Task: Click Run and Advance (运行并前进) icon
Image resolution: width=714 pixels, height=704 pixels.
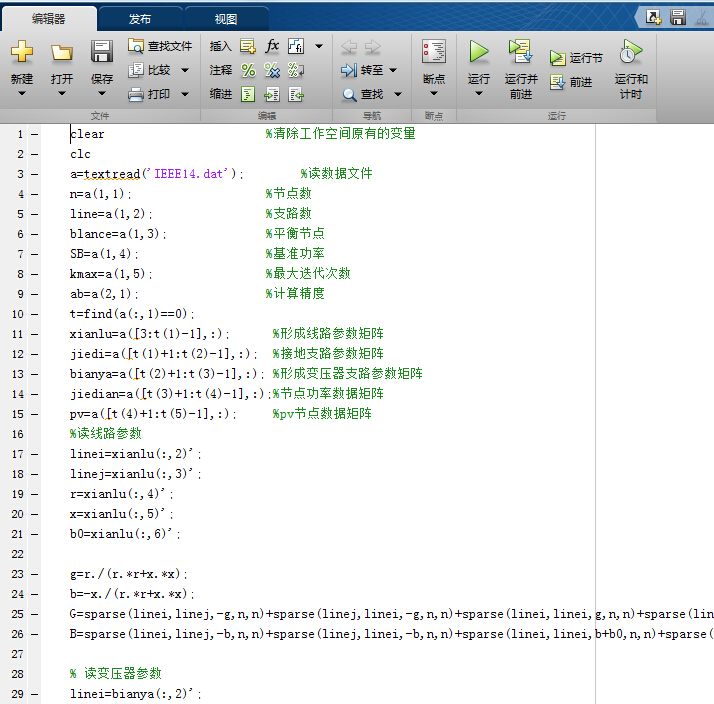Action: 521,51
